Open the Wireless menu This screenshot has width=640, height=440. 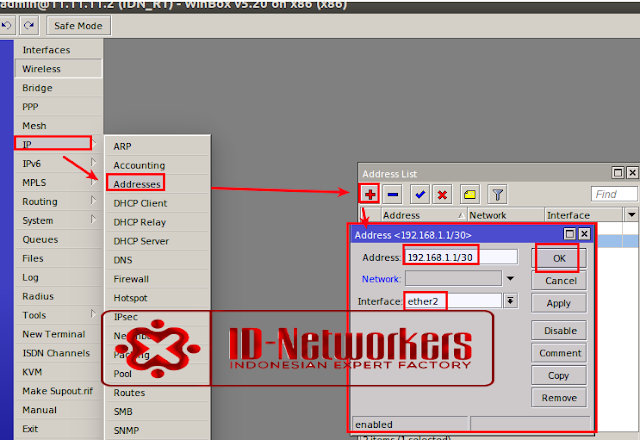tap(58, 69)
